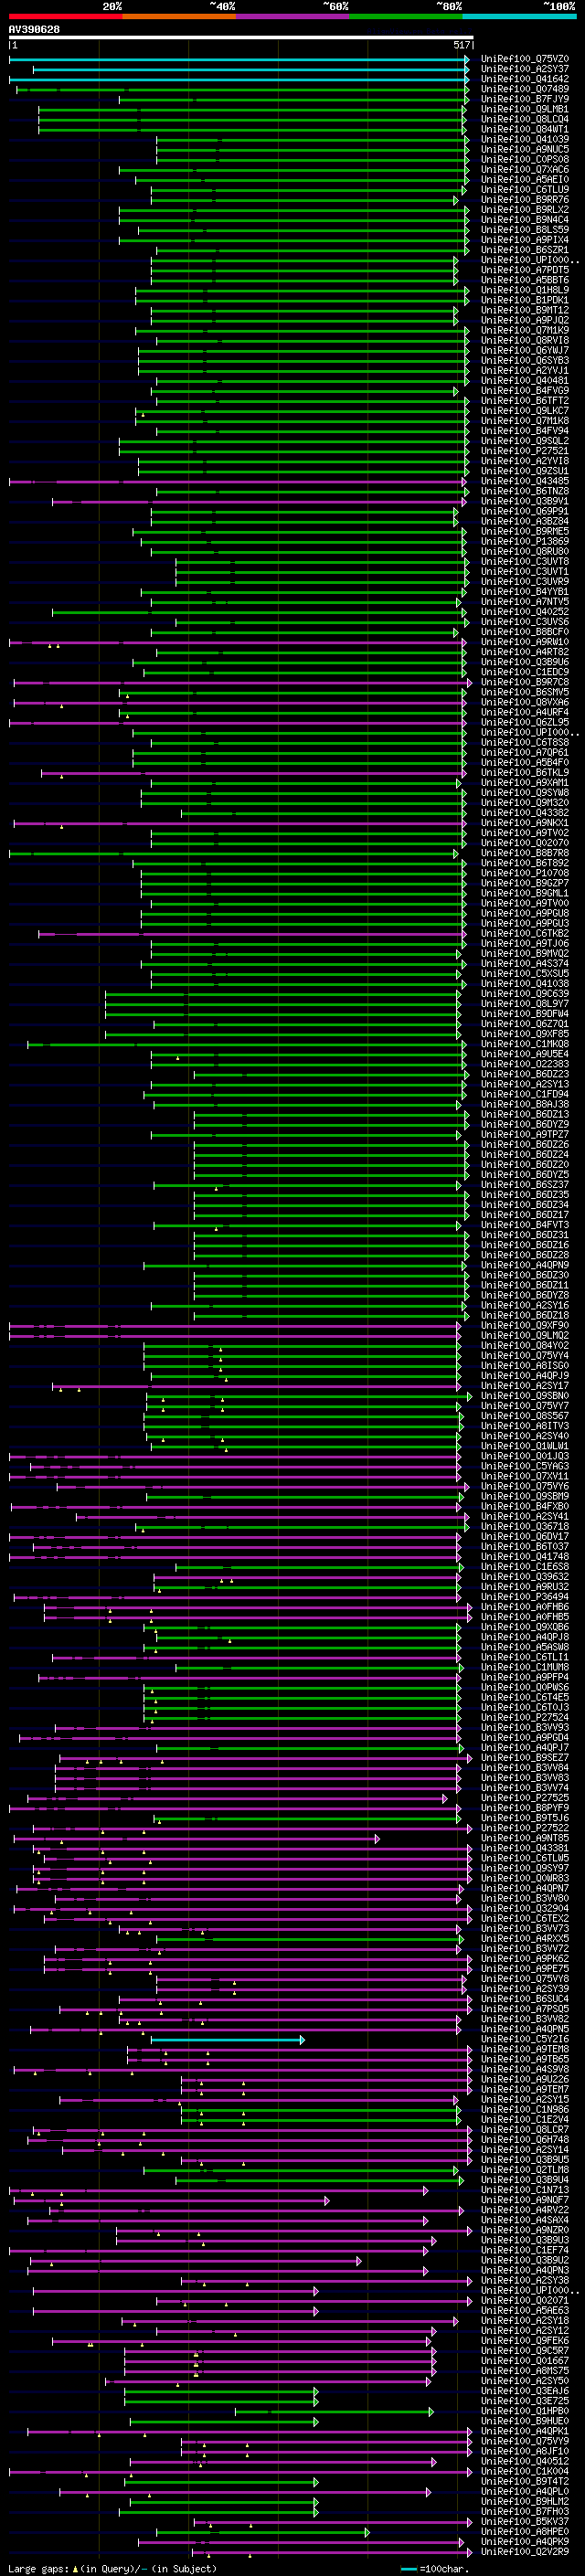Click hit label UniRef100_A0FHB6
This screenshot has height=2576, width=585.
[x=524, y=1606]
